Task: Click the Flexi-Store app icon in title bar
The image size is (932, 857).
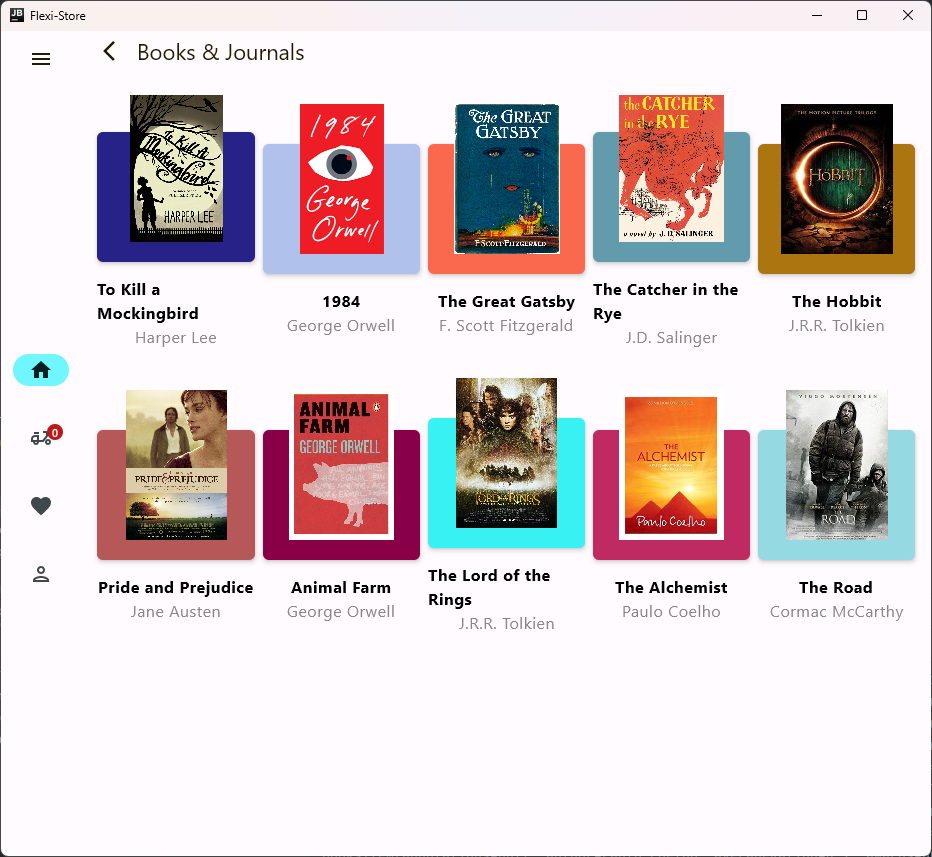Action: point(16,15)
